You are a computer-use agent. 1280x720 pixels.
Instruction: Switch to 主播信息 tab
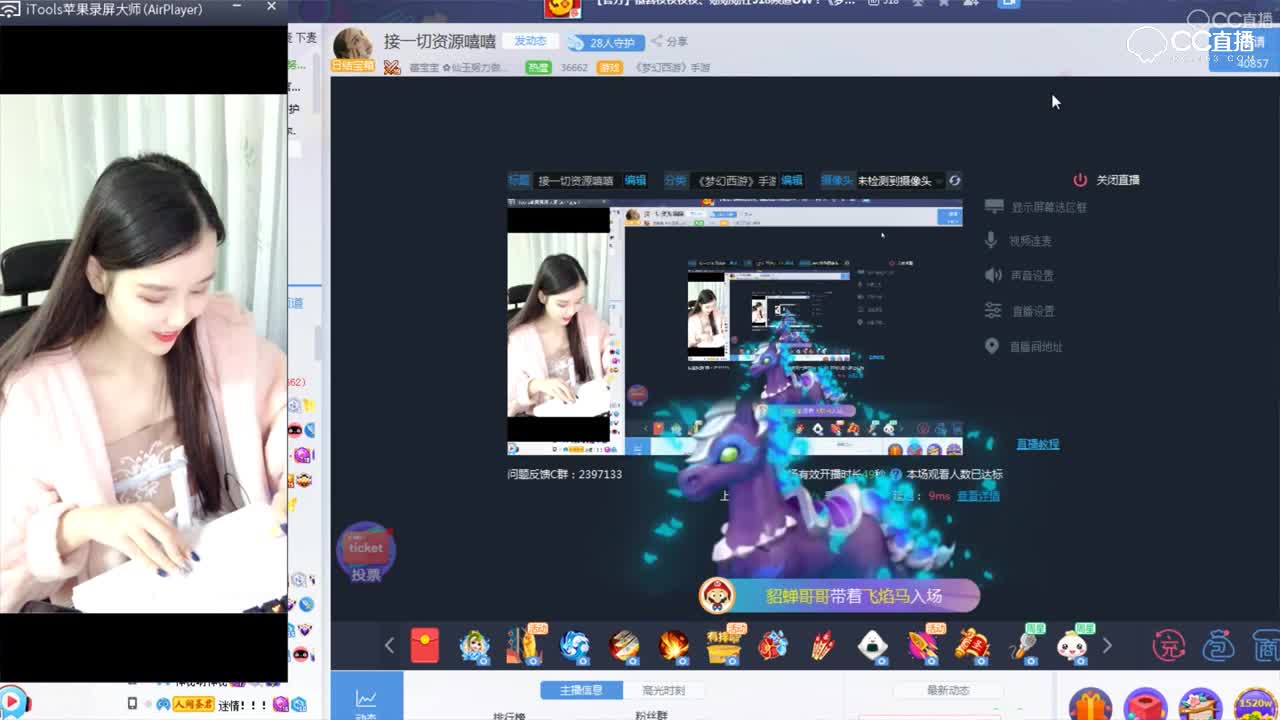point(581,691)
